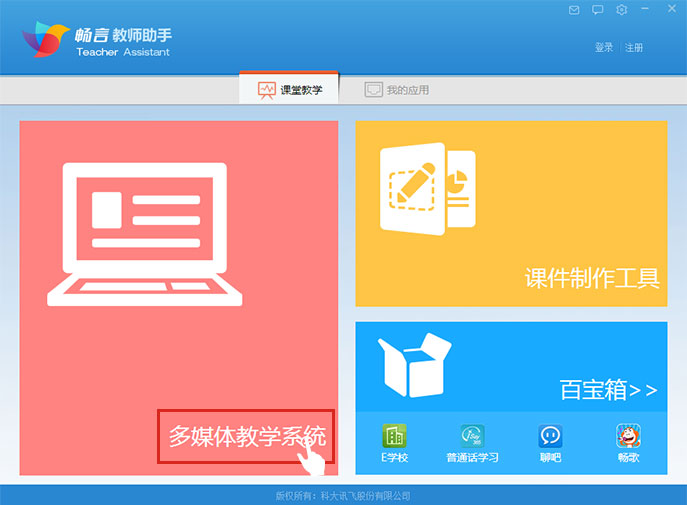Screen dimensions: 687x505
Task: Minimize the Teacher Assistant window
Action: [645, 9]
